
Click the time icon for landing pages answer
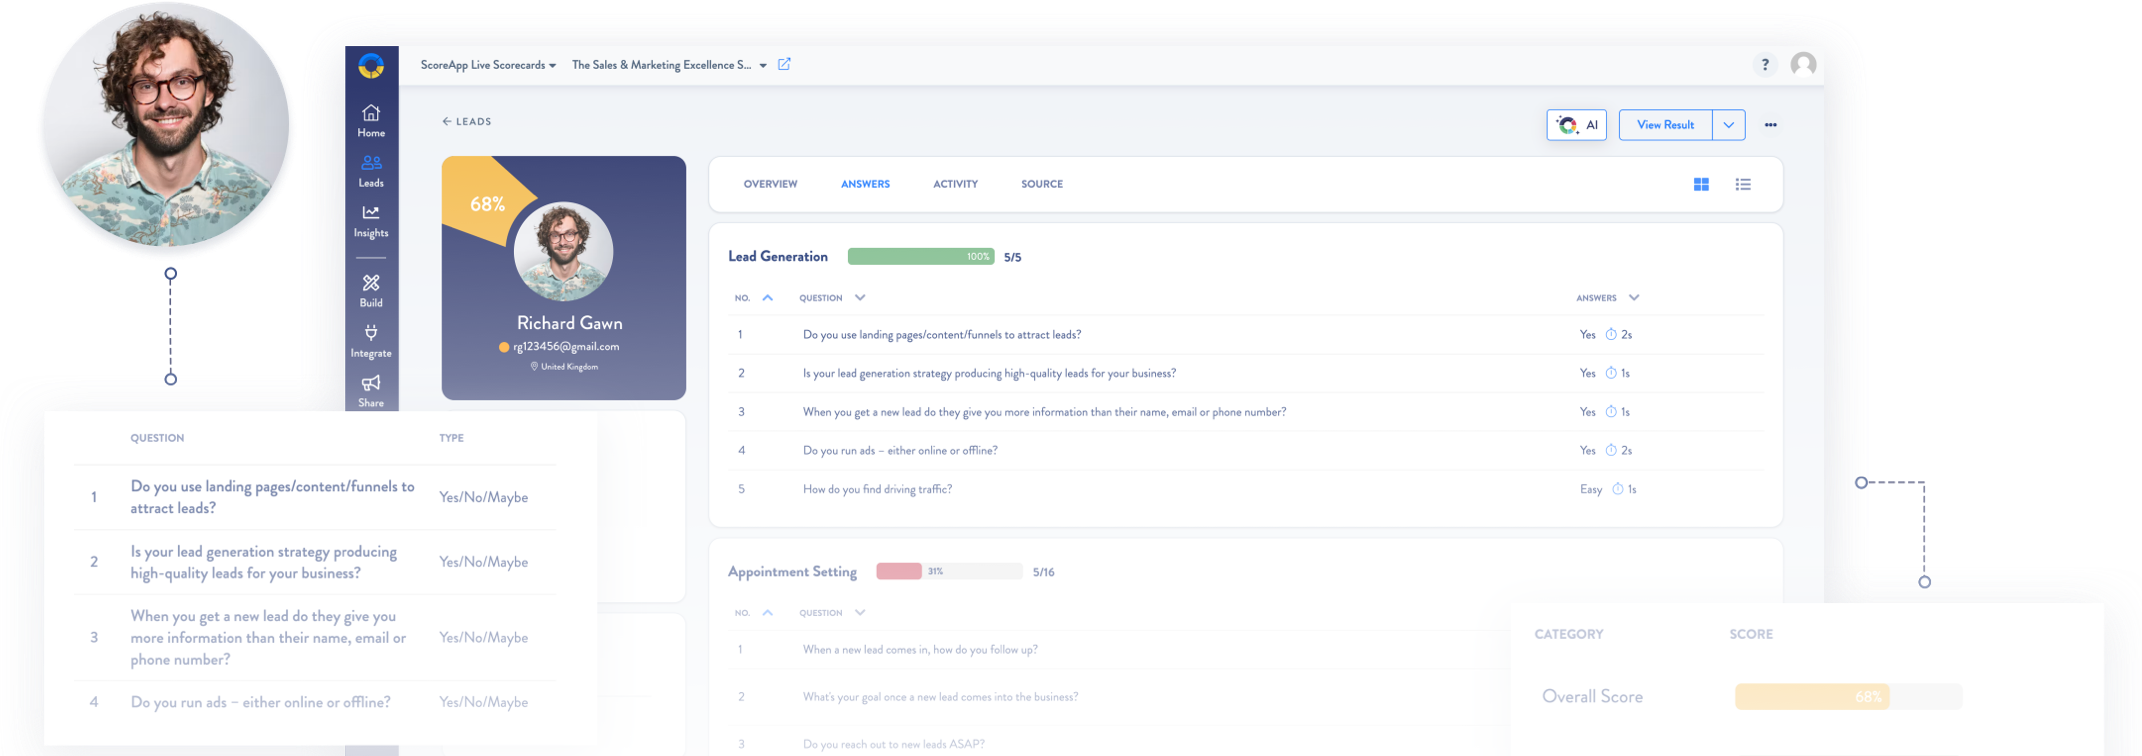(x=1611, y=335)
